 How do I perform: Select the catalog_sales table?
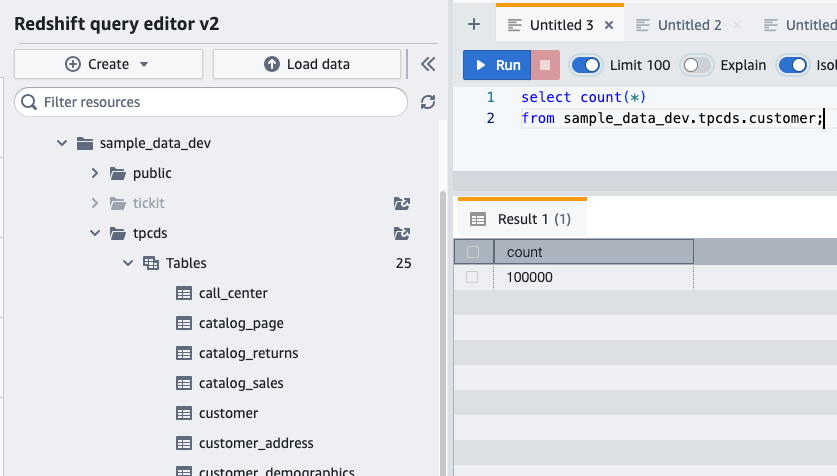tap(241, 383)
